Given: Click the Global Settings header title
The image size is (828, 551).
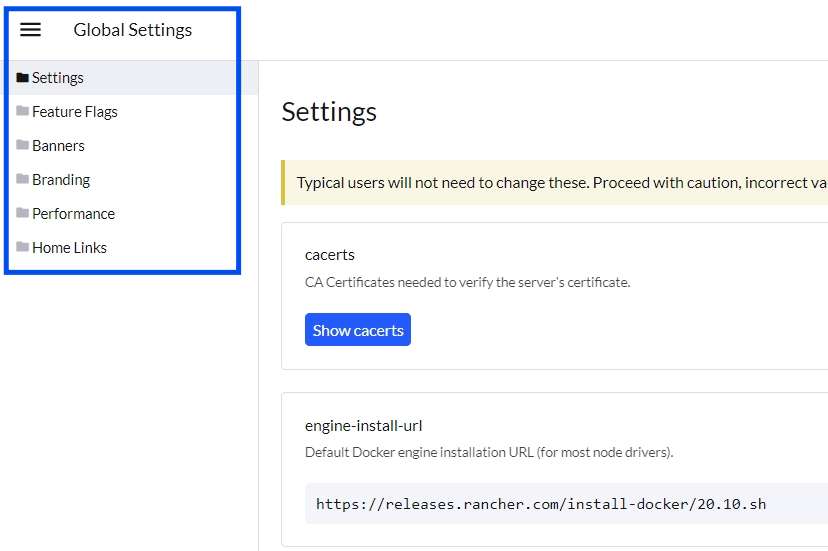Looking at the screenshot, I should click(x=133, y=30).
